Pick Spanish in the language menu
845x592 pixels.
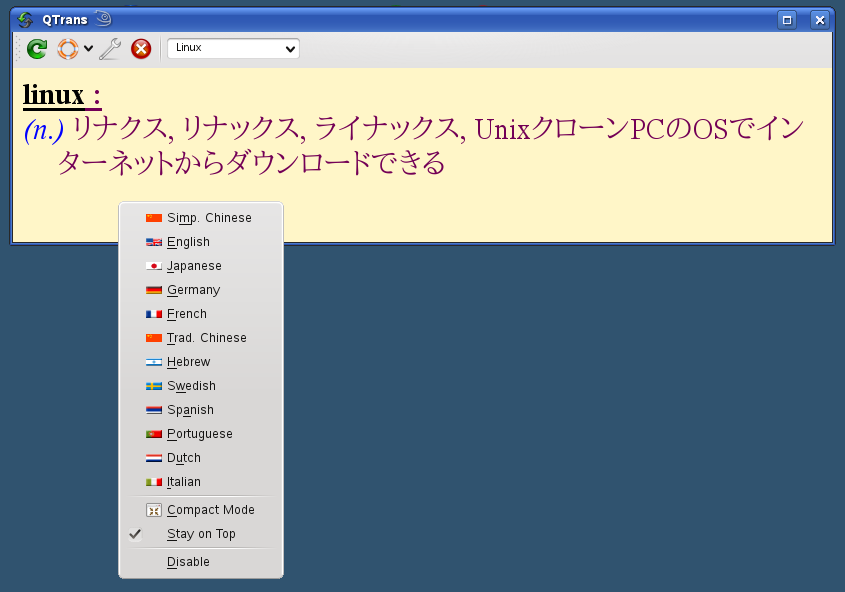tap(201, 409)
